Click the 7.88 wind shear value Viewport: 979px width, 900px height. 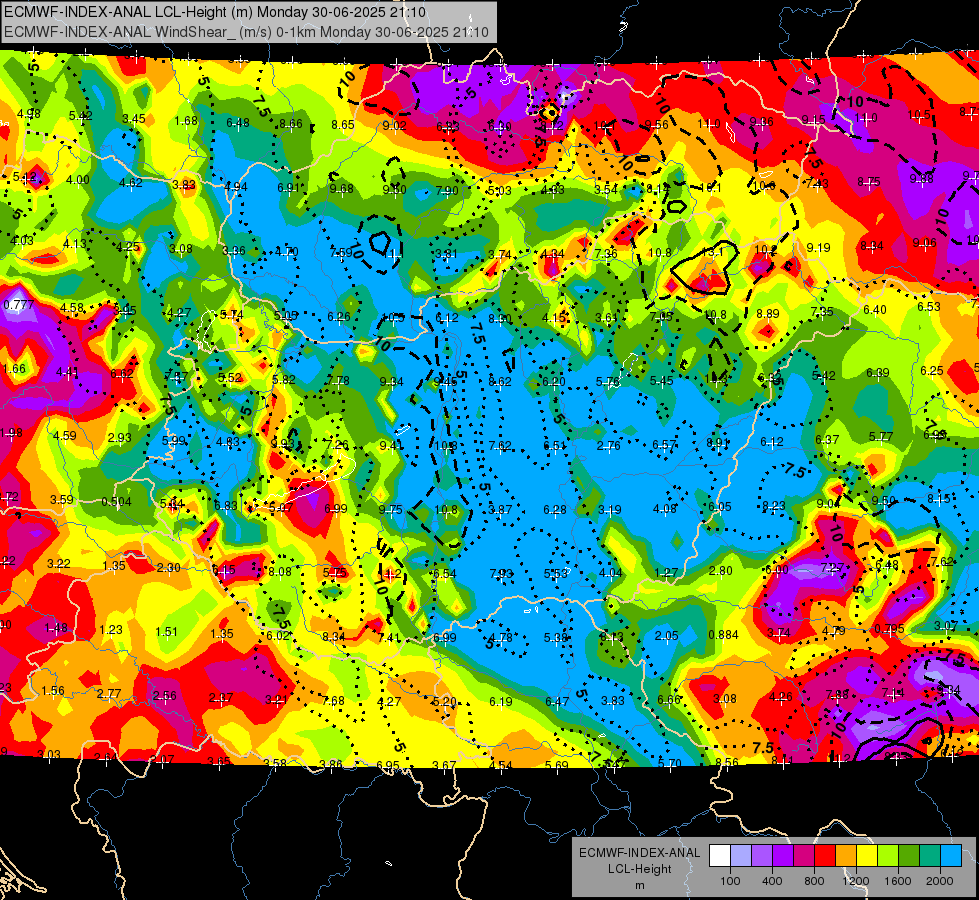837,694
